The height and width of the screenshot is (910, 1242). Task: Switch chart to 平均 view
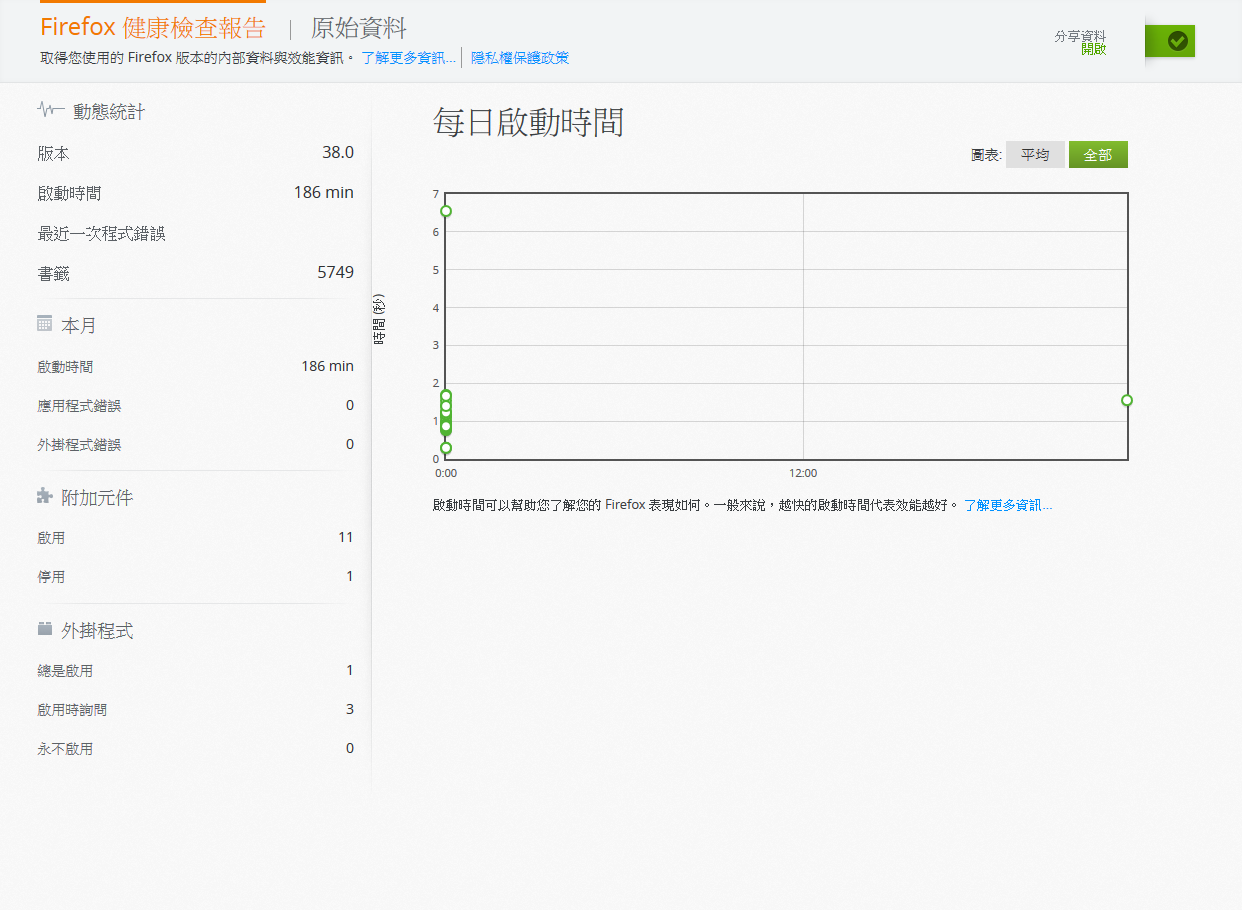click(x=1035, y=155)
